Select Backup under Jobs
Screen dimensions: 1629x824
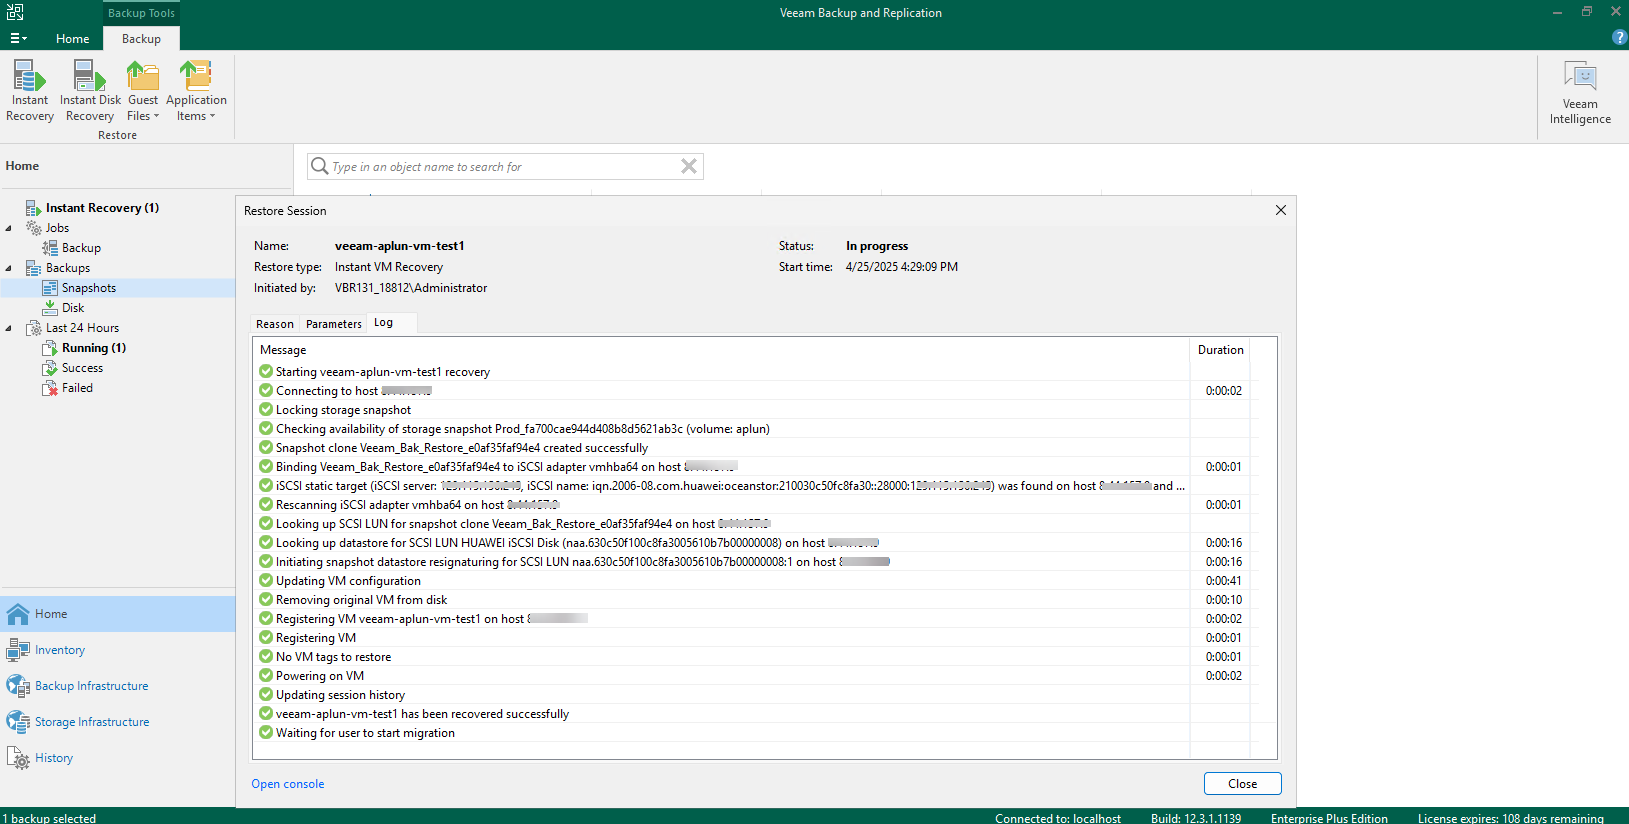81,248
